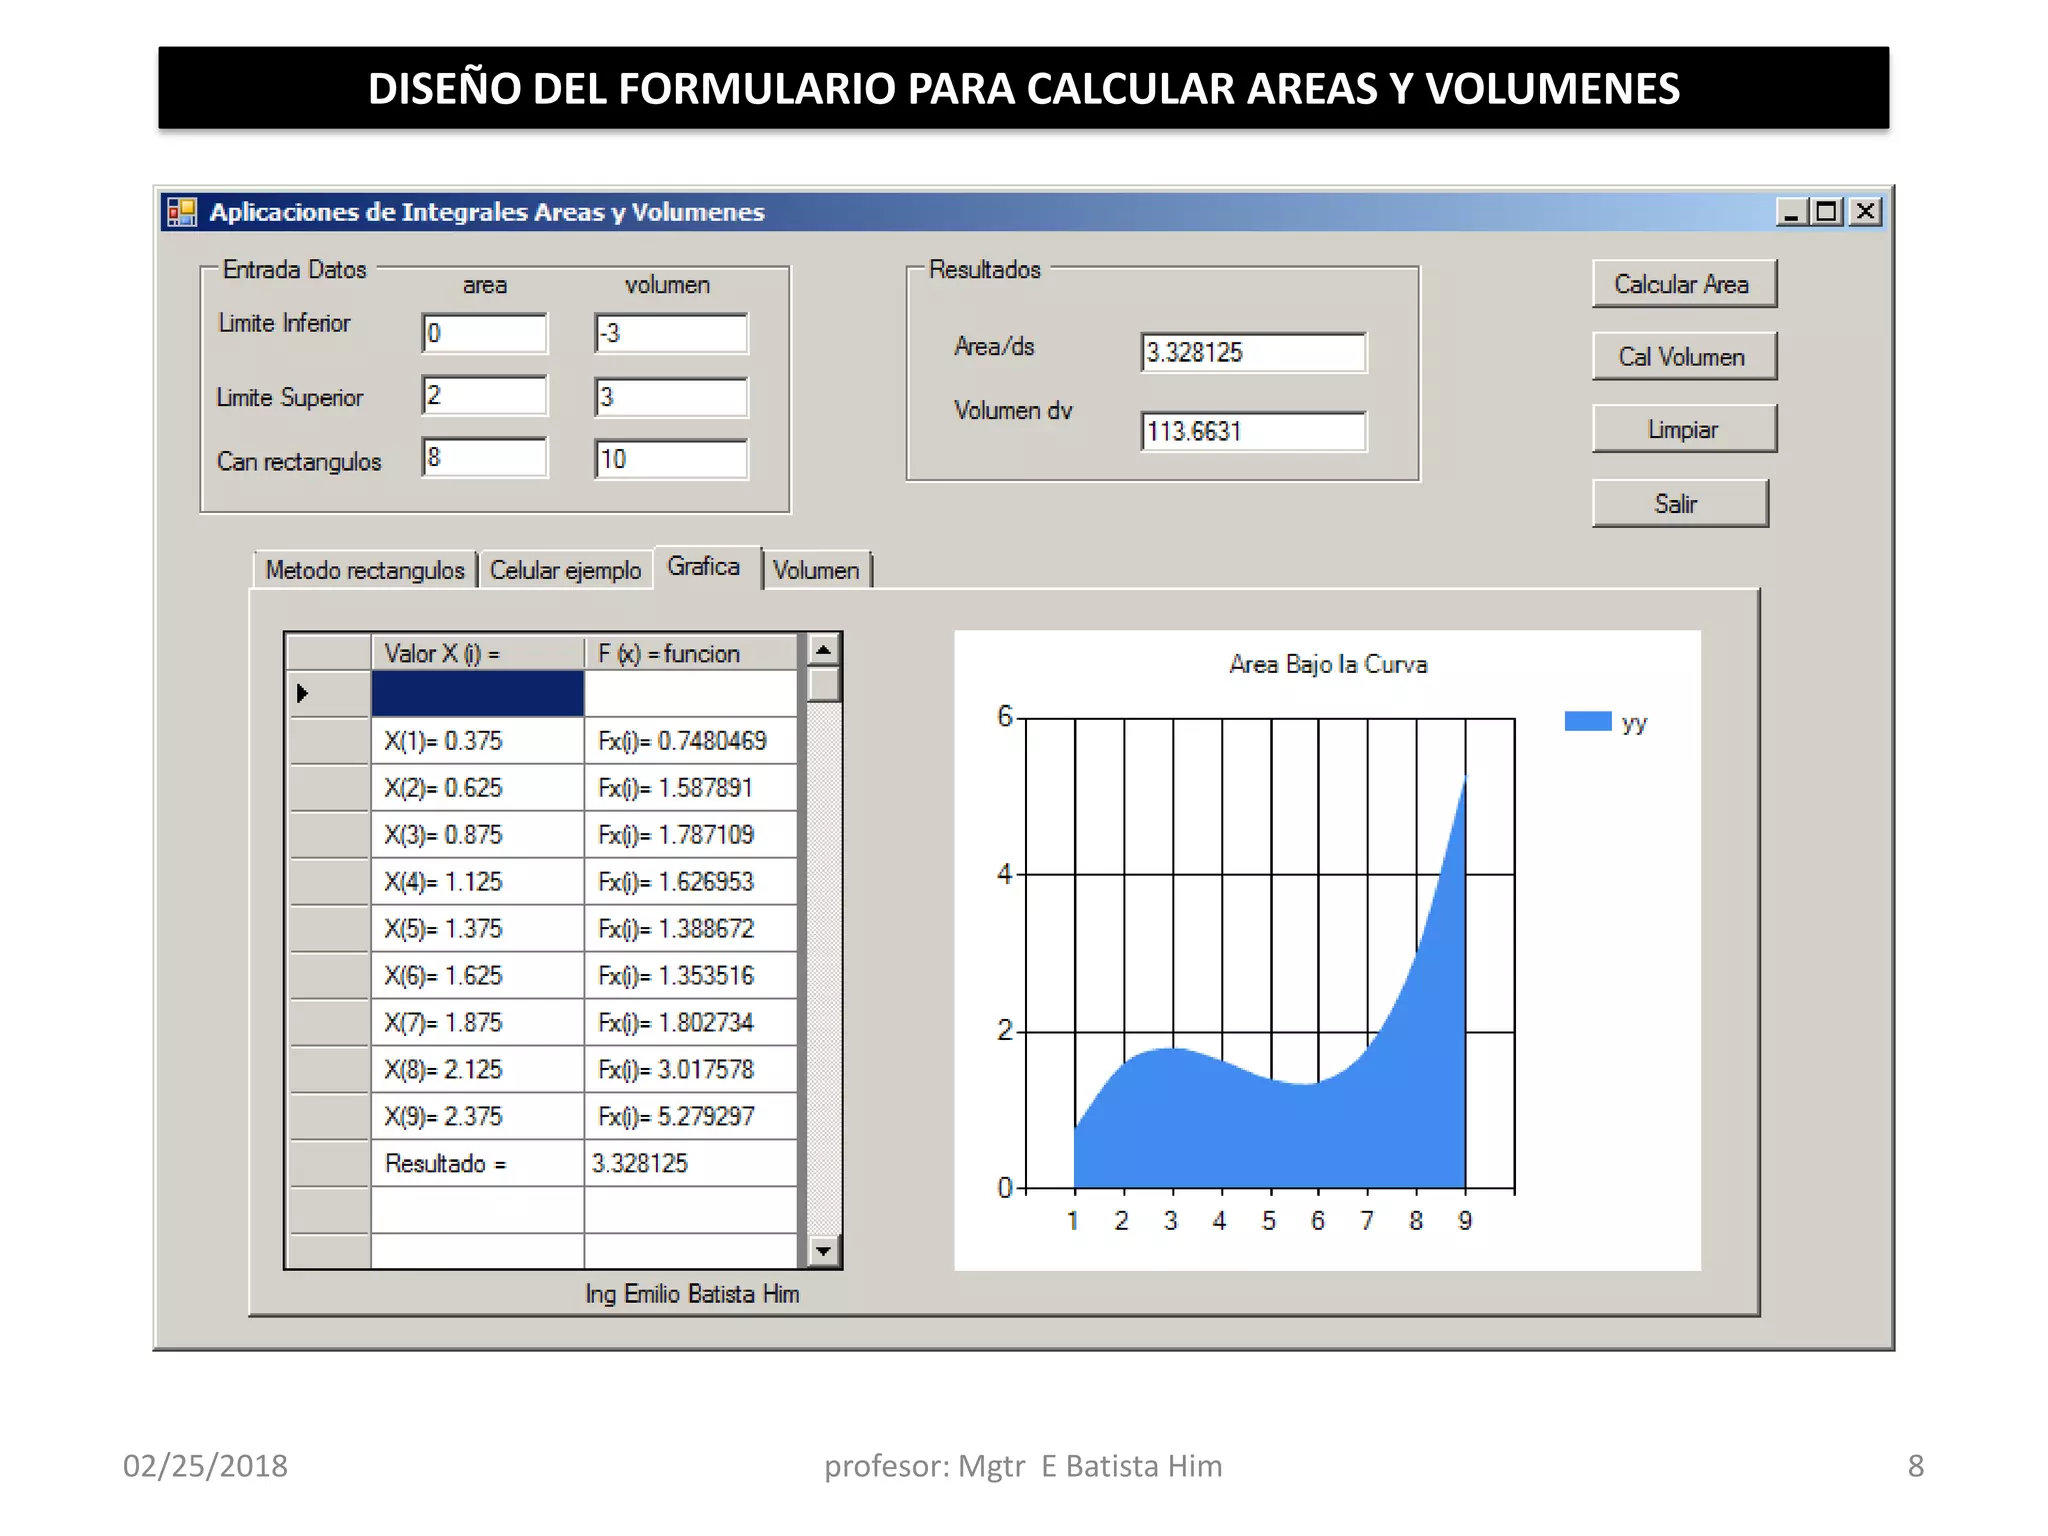The image size is (2048, 1536).
Task: Click the area Limite Superior field showing 2
Action: (485, 395)
